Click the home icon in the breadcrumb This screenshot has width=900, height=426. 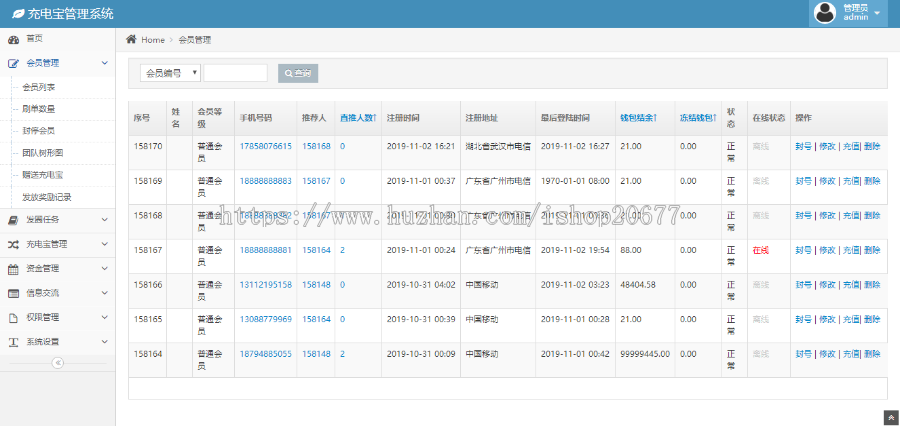pyautogui.click(x=131, y=39)
